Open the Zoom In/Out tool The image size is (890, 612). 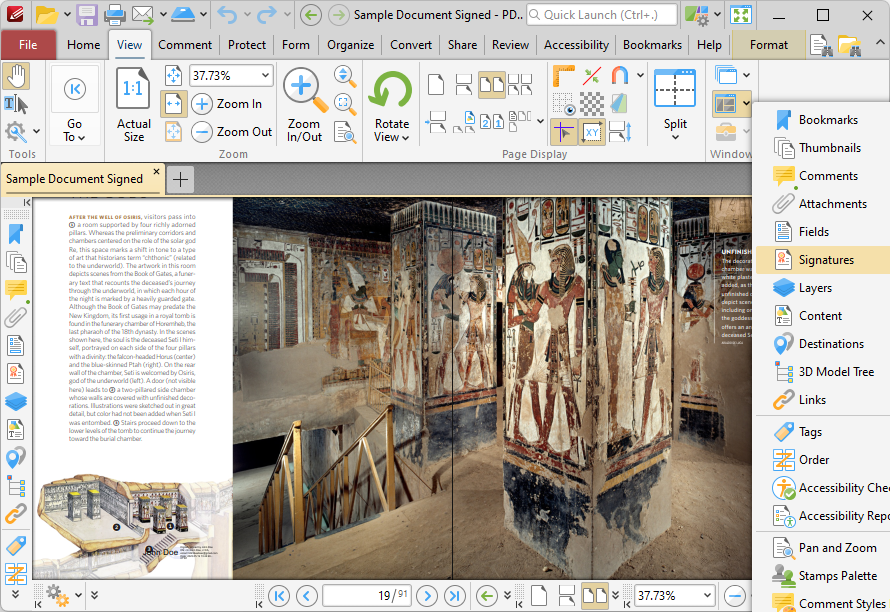tap(304, 104)
